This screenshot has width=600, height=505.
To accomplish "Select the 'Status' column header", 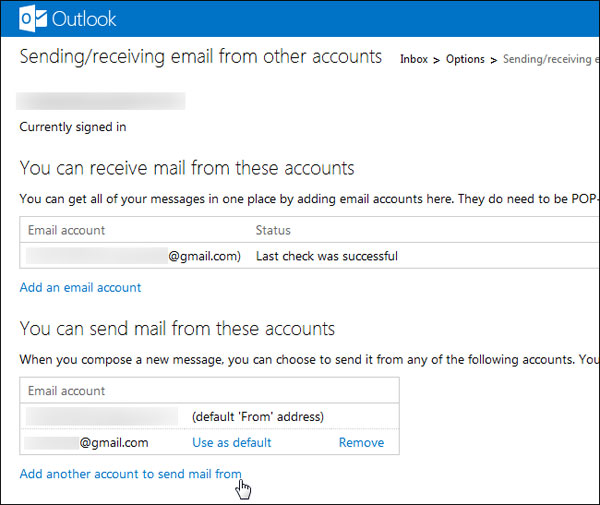I will [273, 230].
